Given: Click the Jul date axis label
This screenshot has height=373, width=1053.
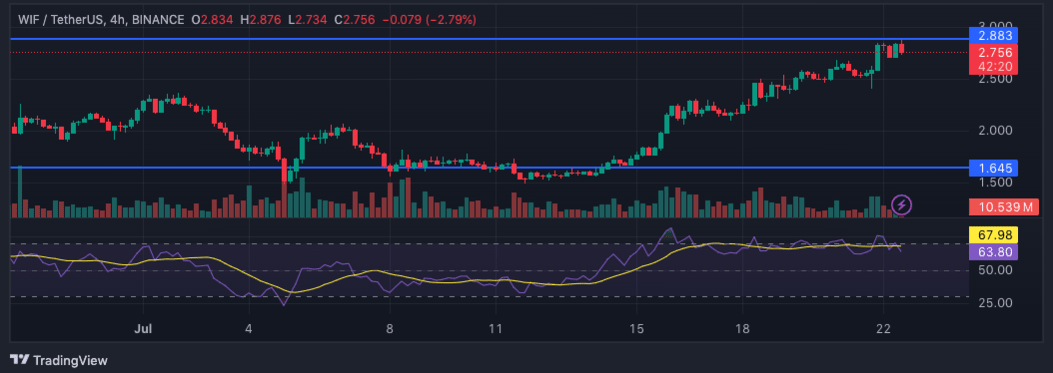Looking at the screenshot, I should pos(143,329).
